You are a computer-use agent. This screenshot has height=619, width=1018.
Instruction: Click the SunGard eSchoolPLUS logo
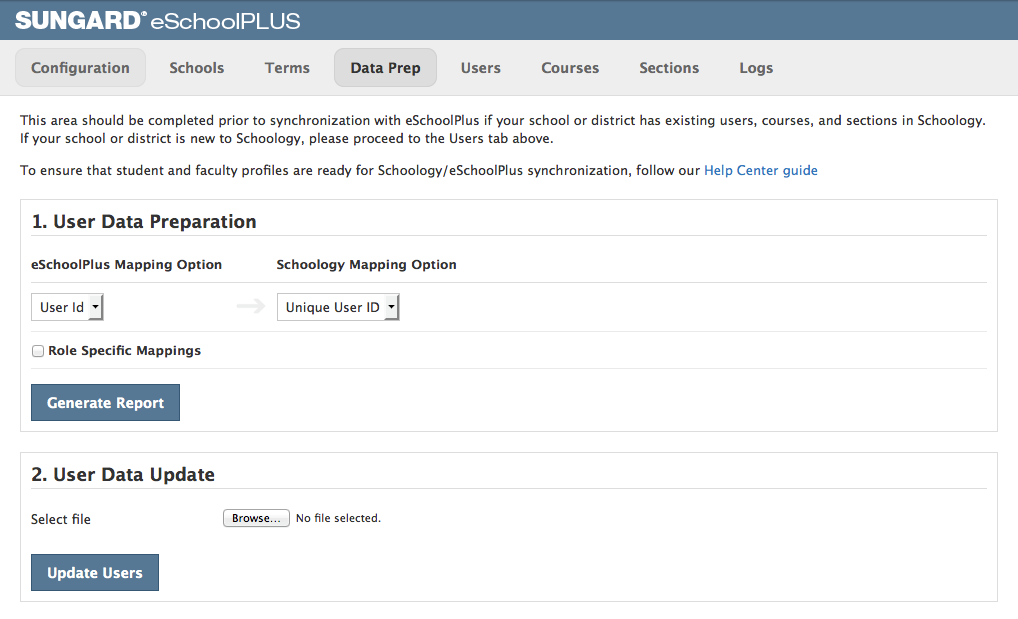pos(157,20)
